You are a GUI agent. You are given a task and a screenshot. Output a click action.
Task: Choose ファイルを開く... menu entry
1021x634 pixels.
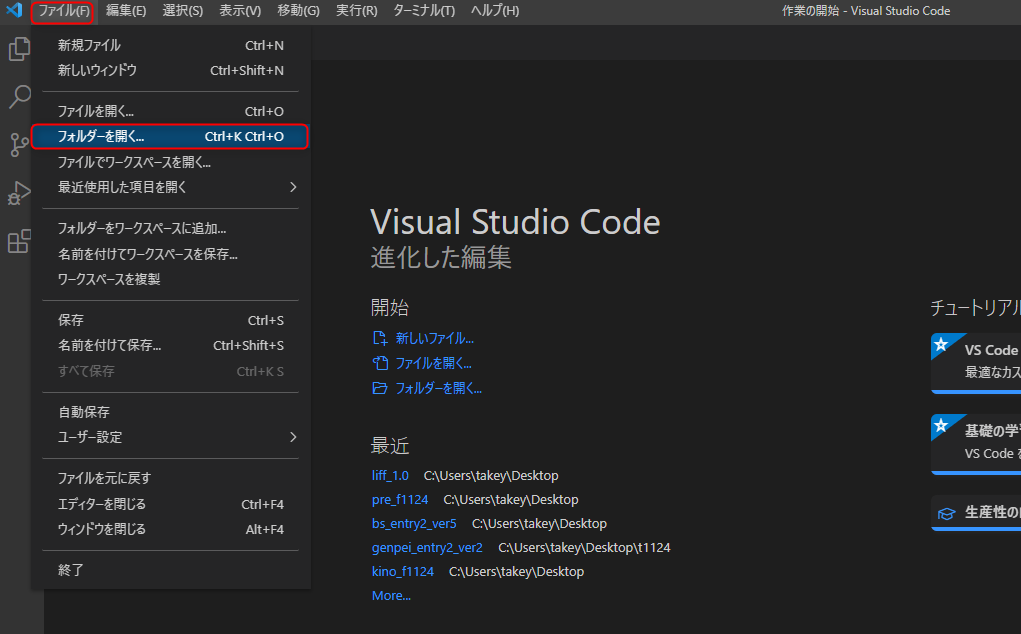coord(171,111)
